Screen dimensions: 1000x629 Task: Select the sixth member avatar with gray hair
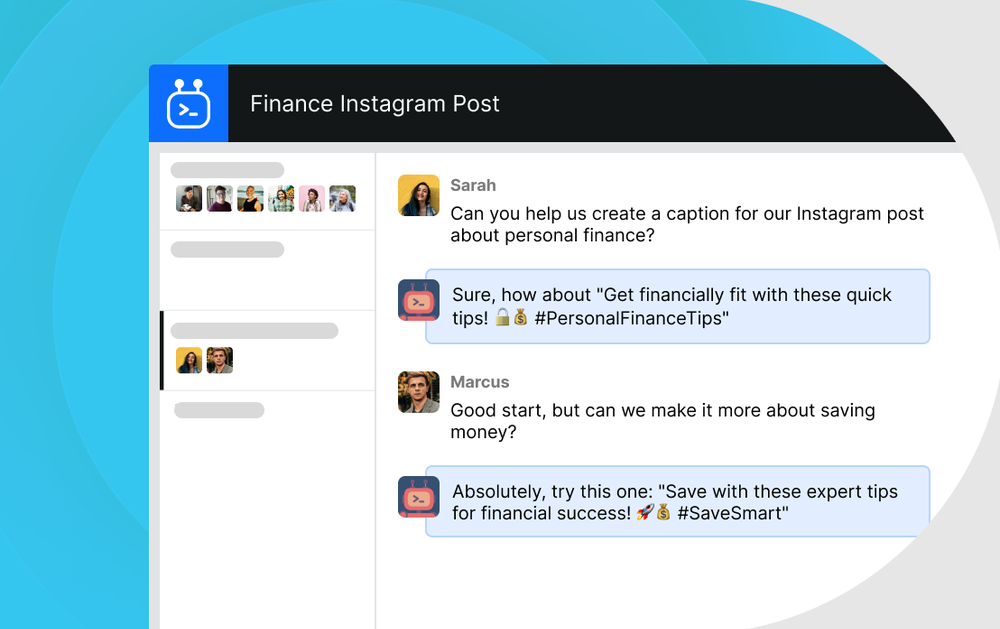(x=342, y=198)
